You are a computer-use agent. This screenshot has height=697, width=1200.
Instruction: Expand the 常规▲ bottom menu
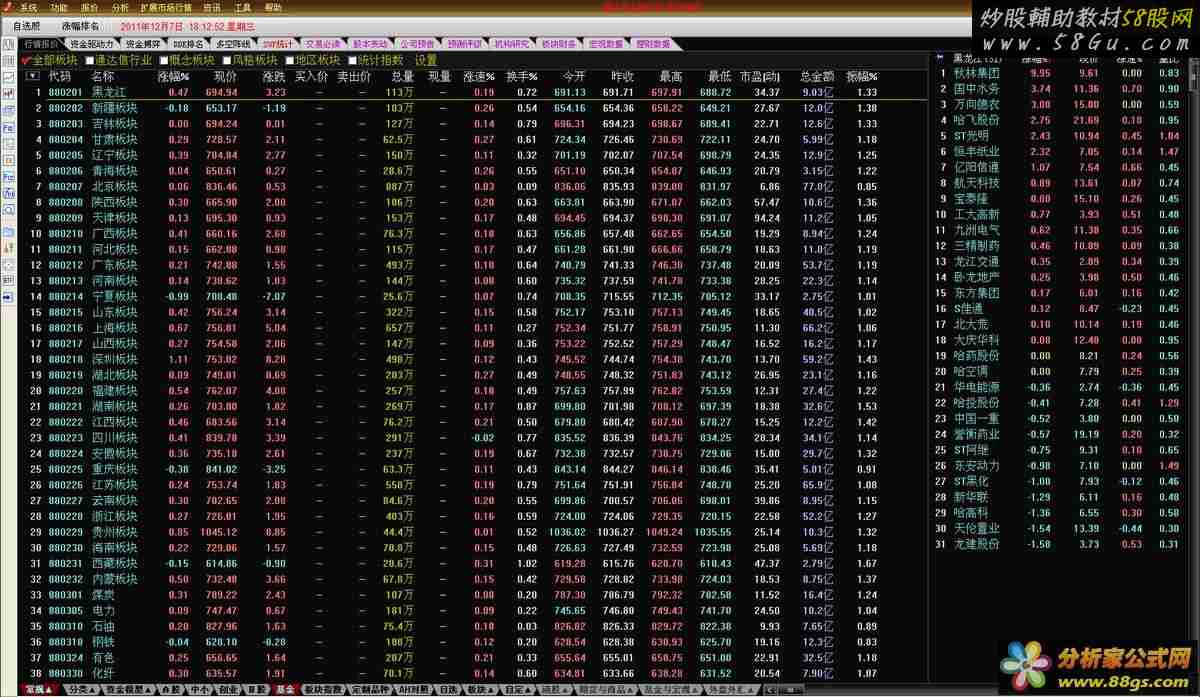37,689
